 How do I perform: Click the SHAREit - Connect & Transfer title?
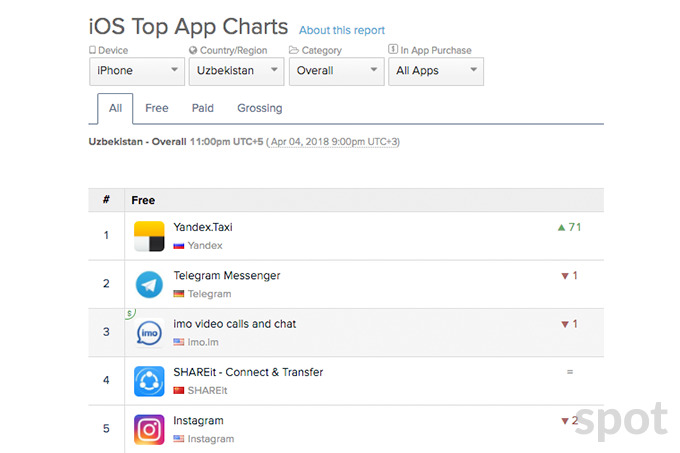(248, 372)
